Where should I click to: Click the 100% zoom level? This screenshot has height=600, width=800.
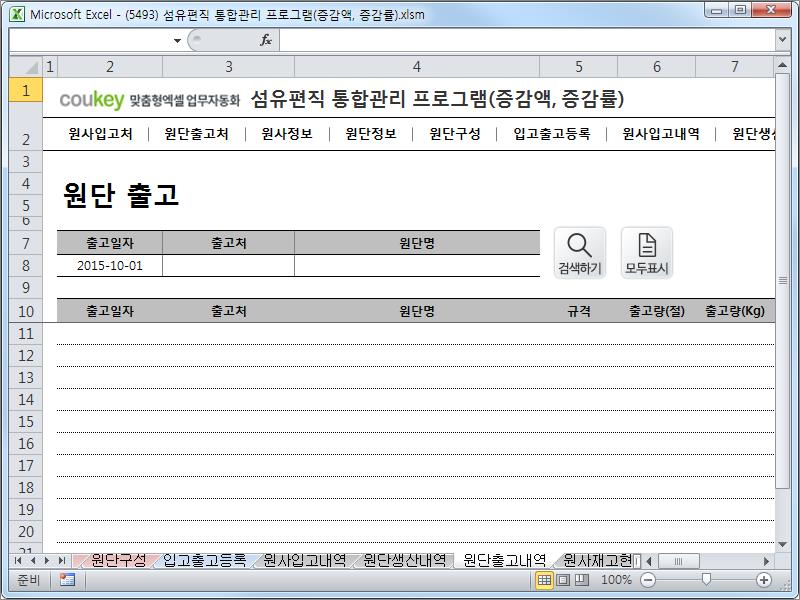coord(616,580)
